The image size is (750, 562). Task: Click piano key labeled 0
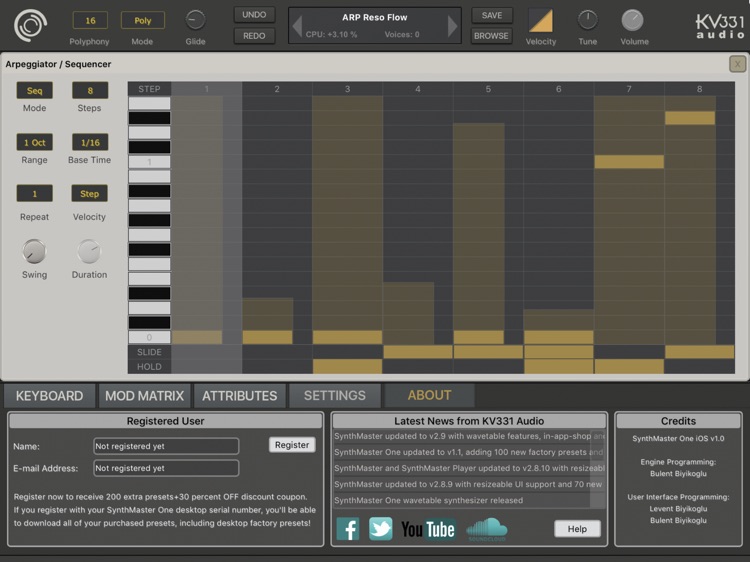click(x=149, y=337)
